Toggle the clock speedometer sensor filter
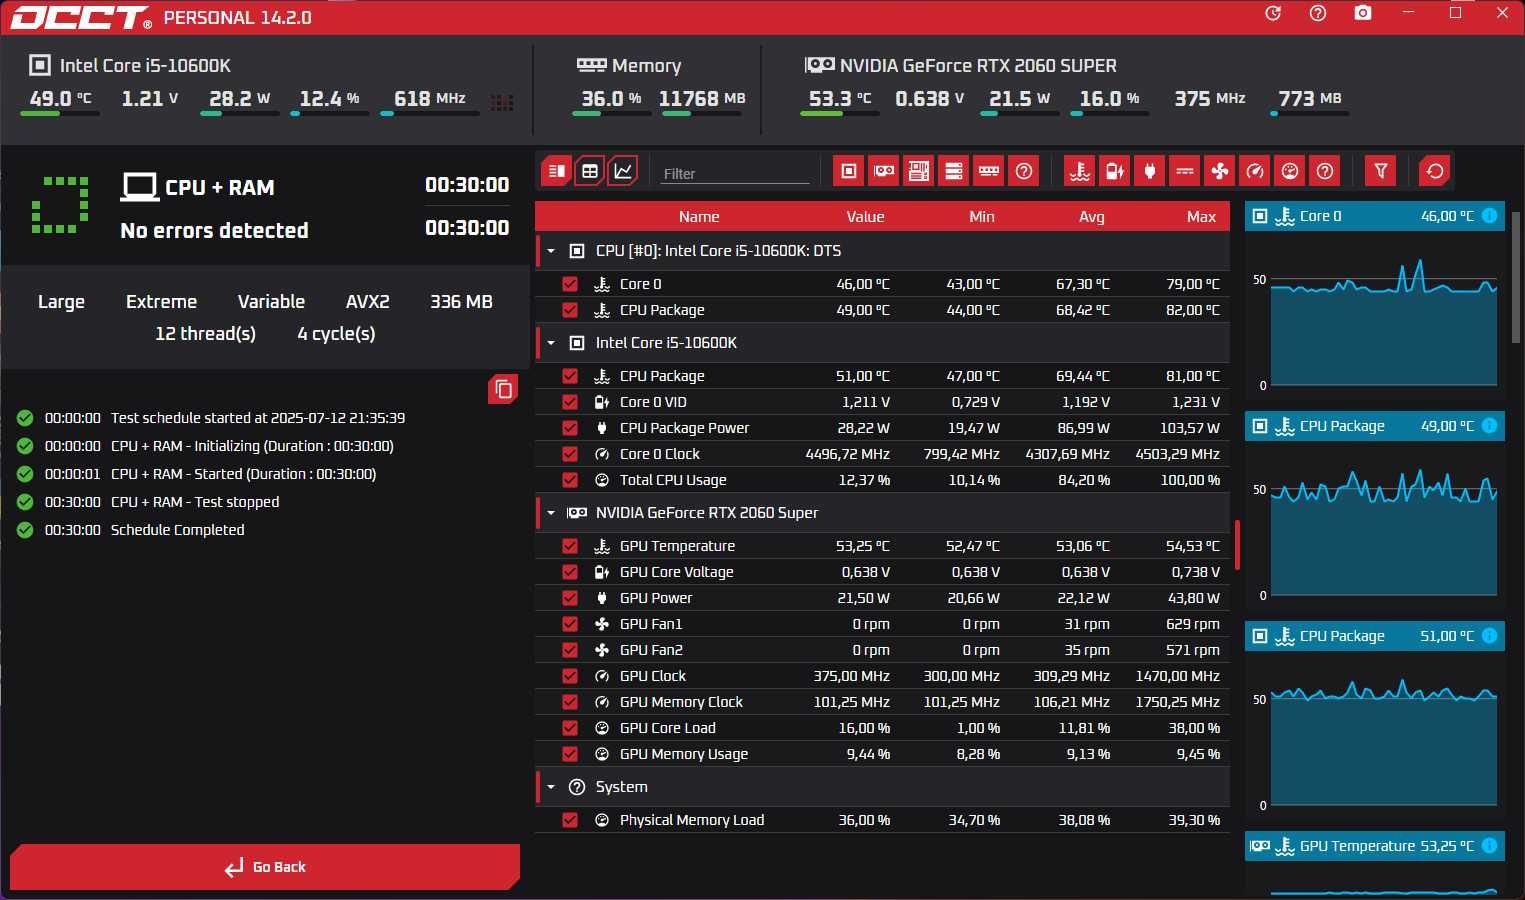 pyautogui.click(x=1255, y=171)
